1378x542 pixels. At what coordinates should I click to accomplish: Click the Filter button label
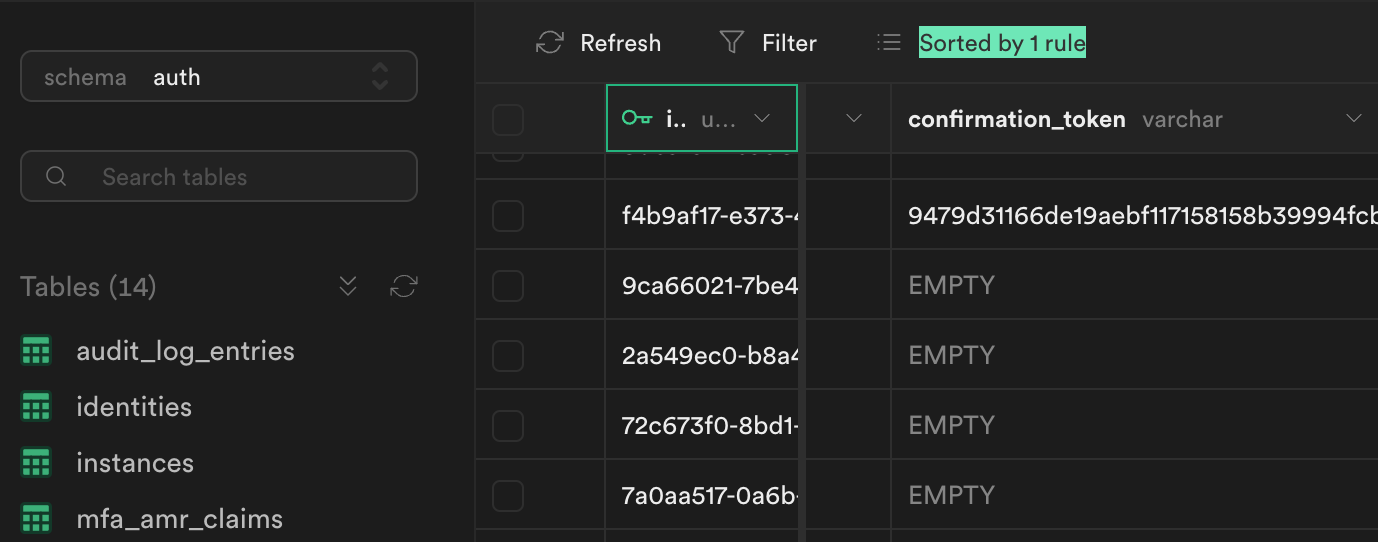[789, 43]
